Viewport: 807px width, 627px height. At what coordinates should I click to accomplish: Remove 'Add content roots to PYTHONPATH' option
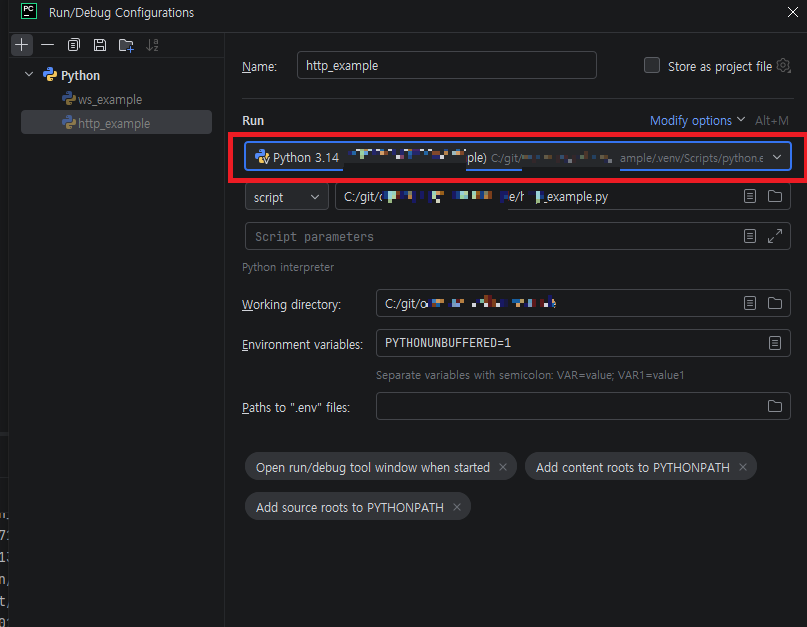[x=743, y=467]
